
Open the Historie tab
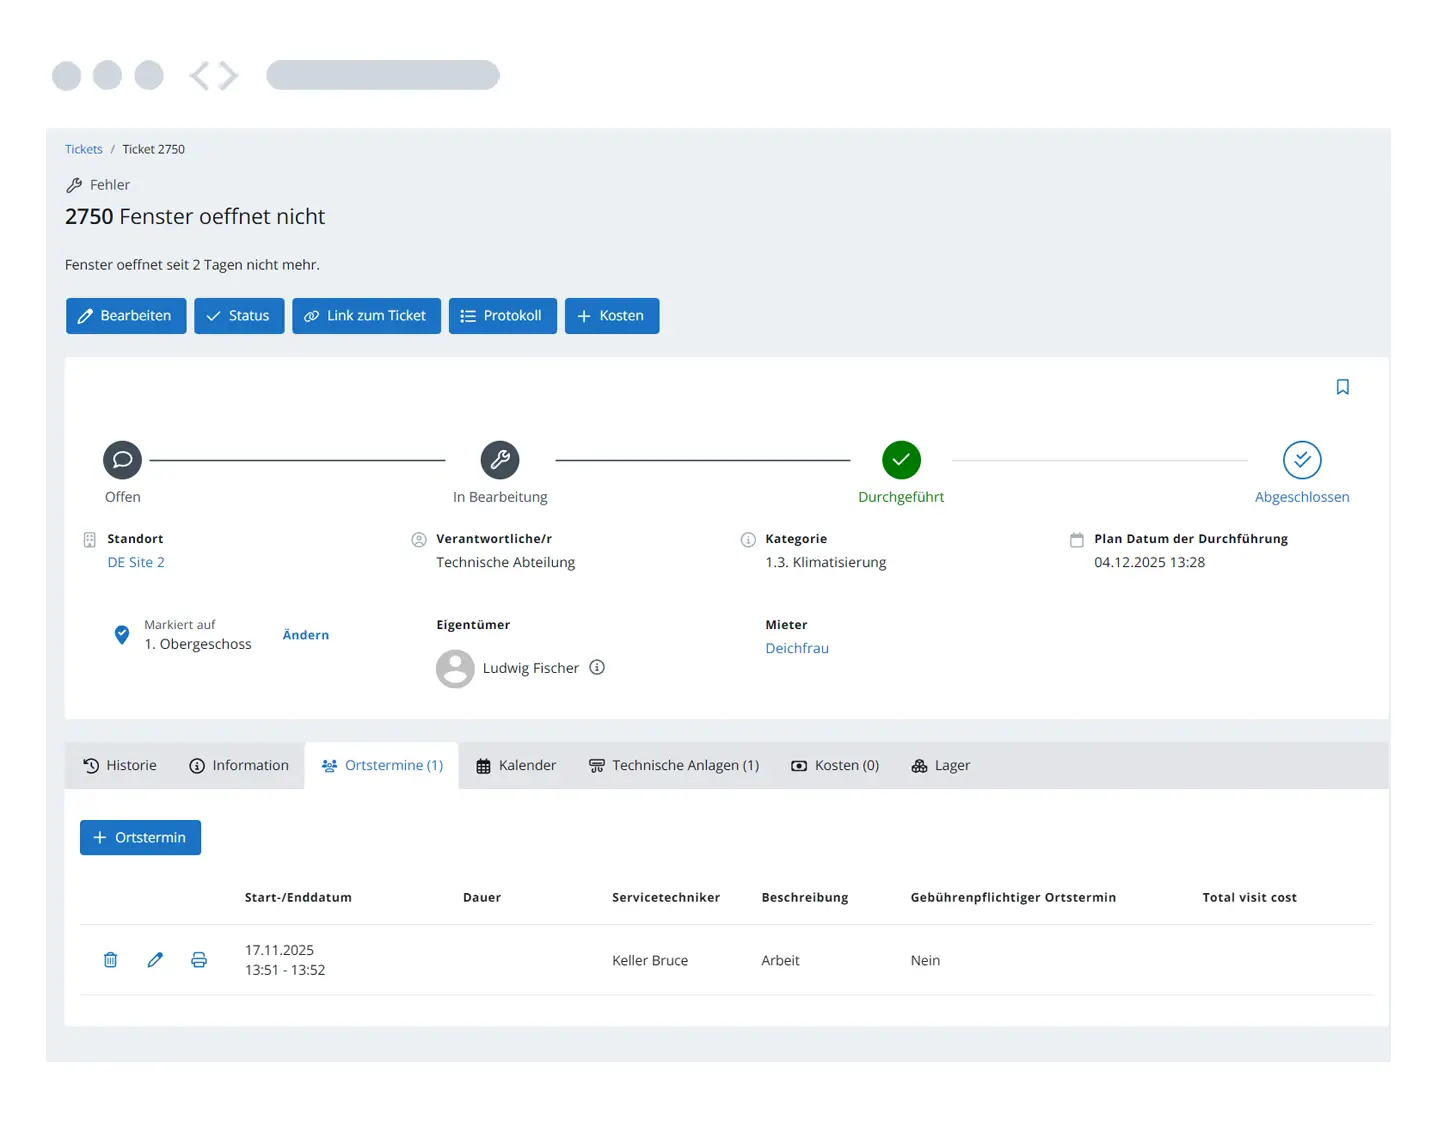(x=120, y=766)
